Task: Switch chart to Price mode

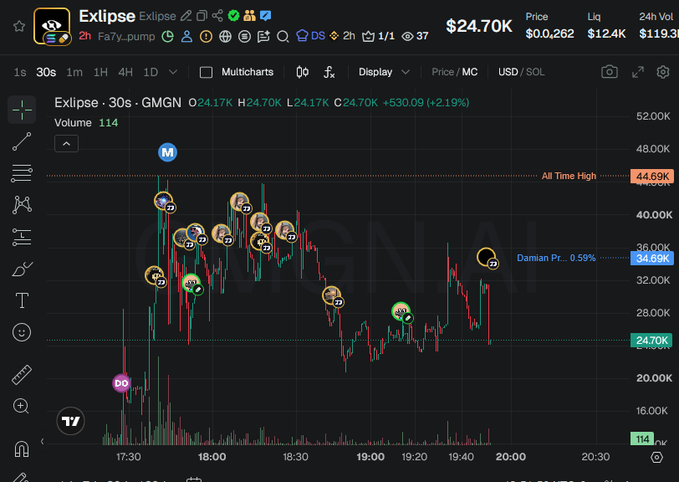Action: click(443, 72)
